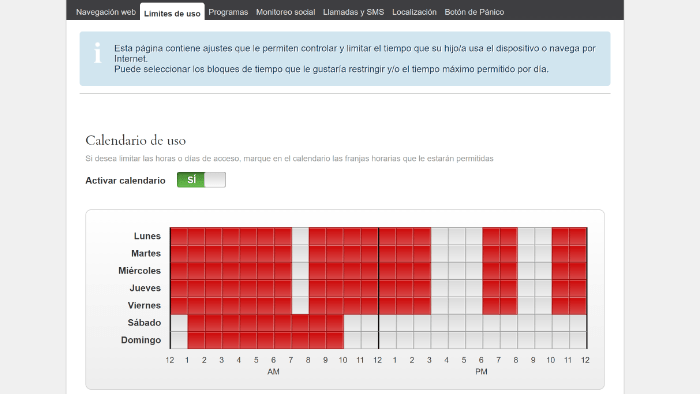Image resolution: width=700 pixels, height=394 pixels.
Task: Toggle the Martes 3 PM calendar slot
Action: click(x=439, y=253)
